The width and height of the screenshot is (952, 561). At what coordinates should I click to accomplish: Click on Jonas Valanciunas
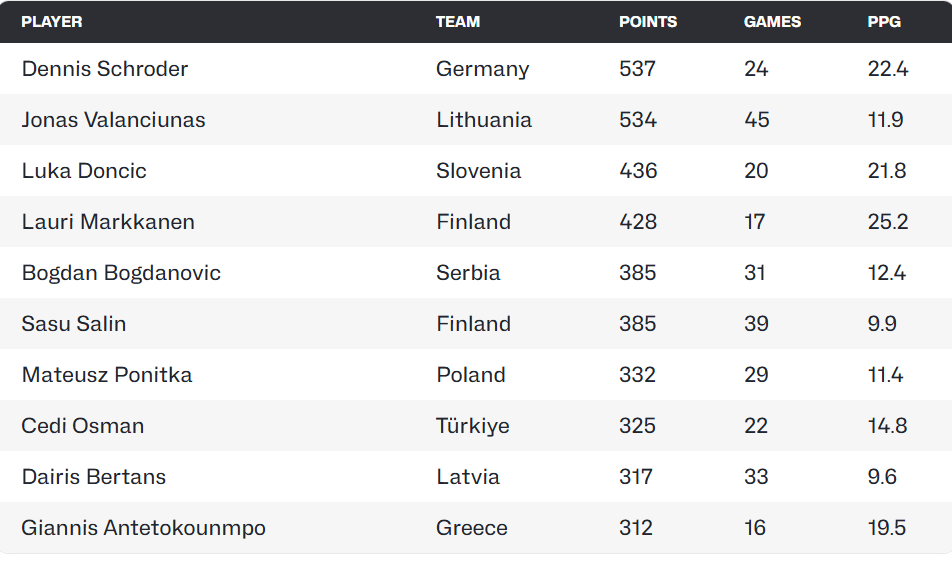[x=114, y=120]
